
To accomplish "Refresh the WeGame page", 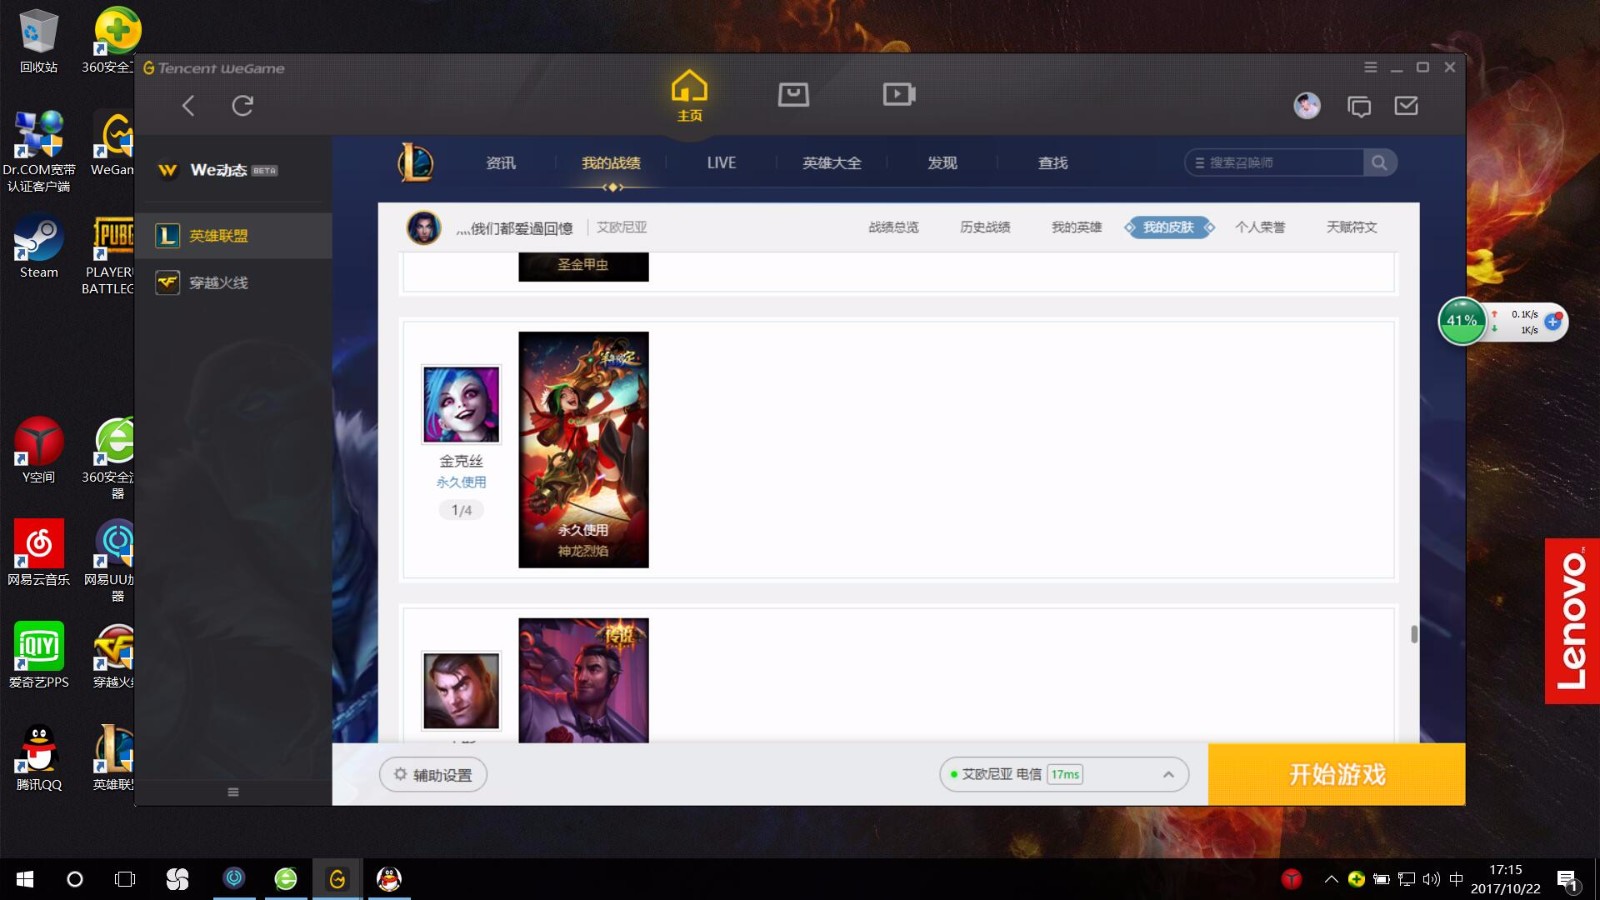I will [242, 106].
